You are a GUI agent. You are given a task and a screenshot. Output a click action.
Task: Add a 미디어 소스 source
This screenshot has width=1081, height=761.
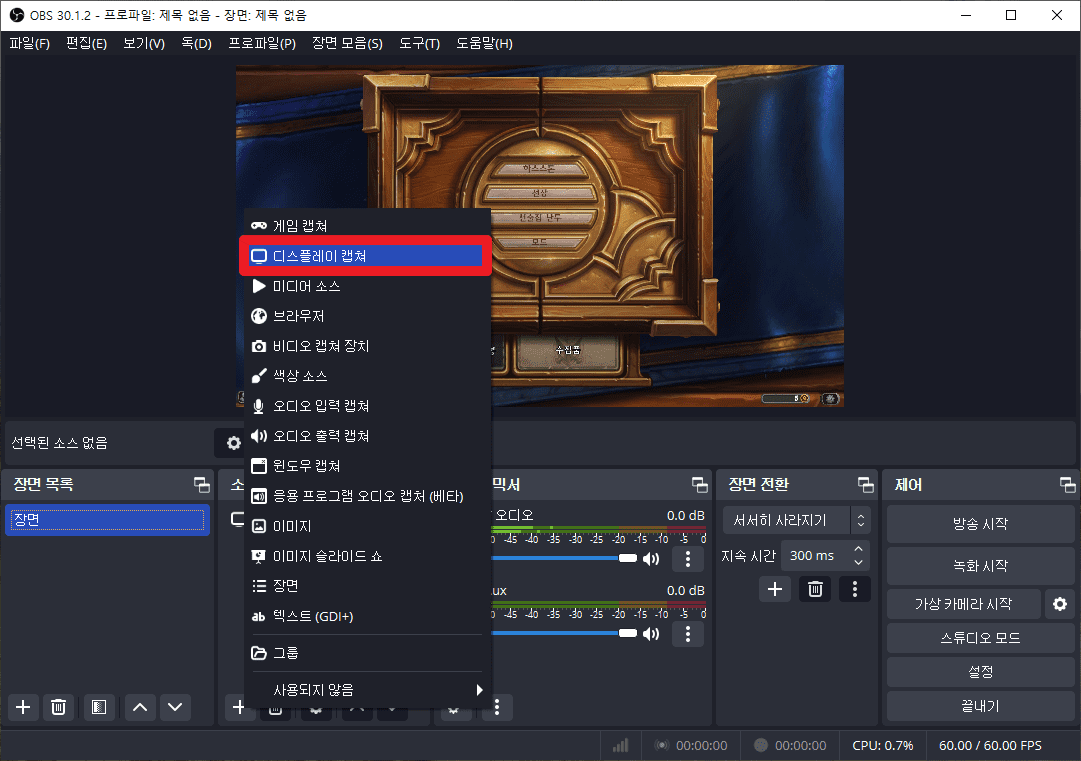[366, 286]
